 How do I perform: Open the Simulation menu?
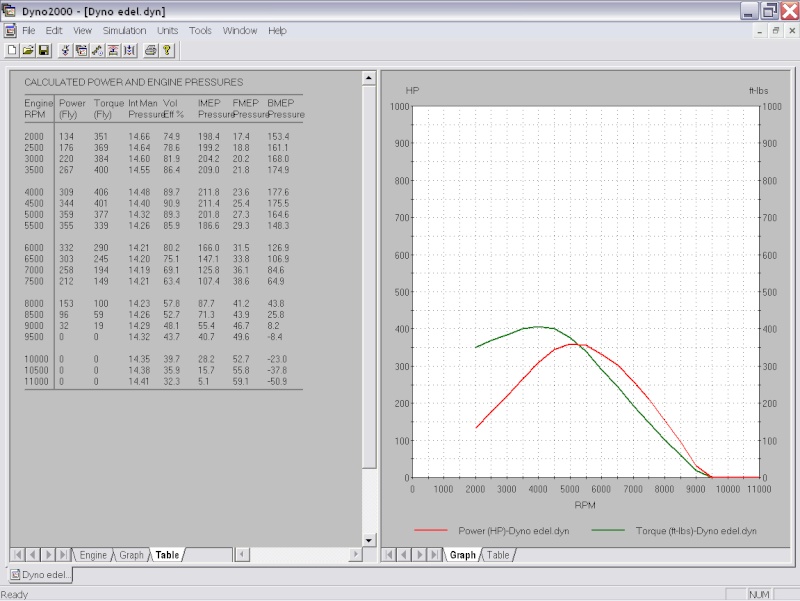click(x=124, y=31)
